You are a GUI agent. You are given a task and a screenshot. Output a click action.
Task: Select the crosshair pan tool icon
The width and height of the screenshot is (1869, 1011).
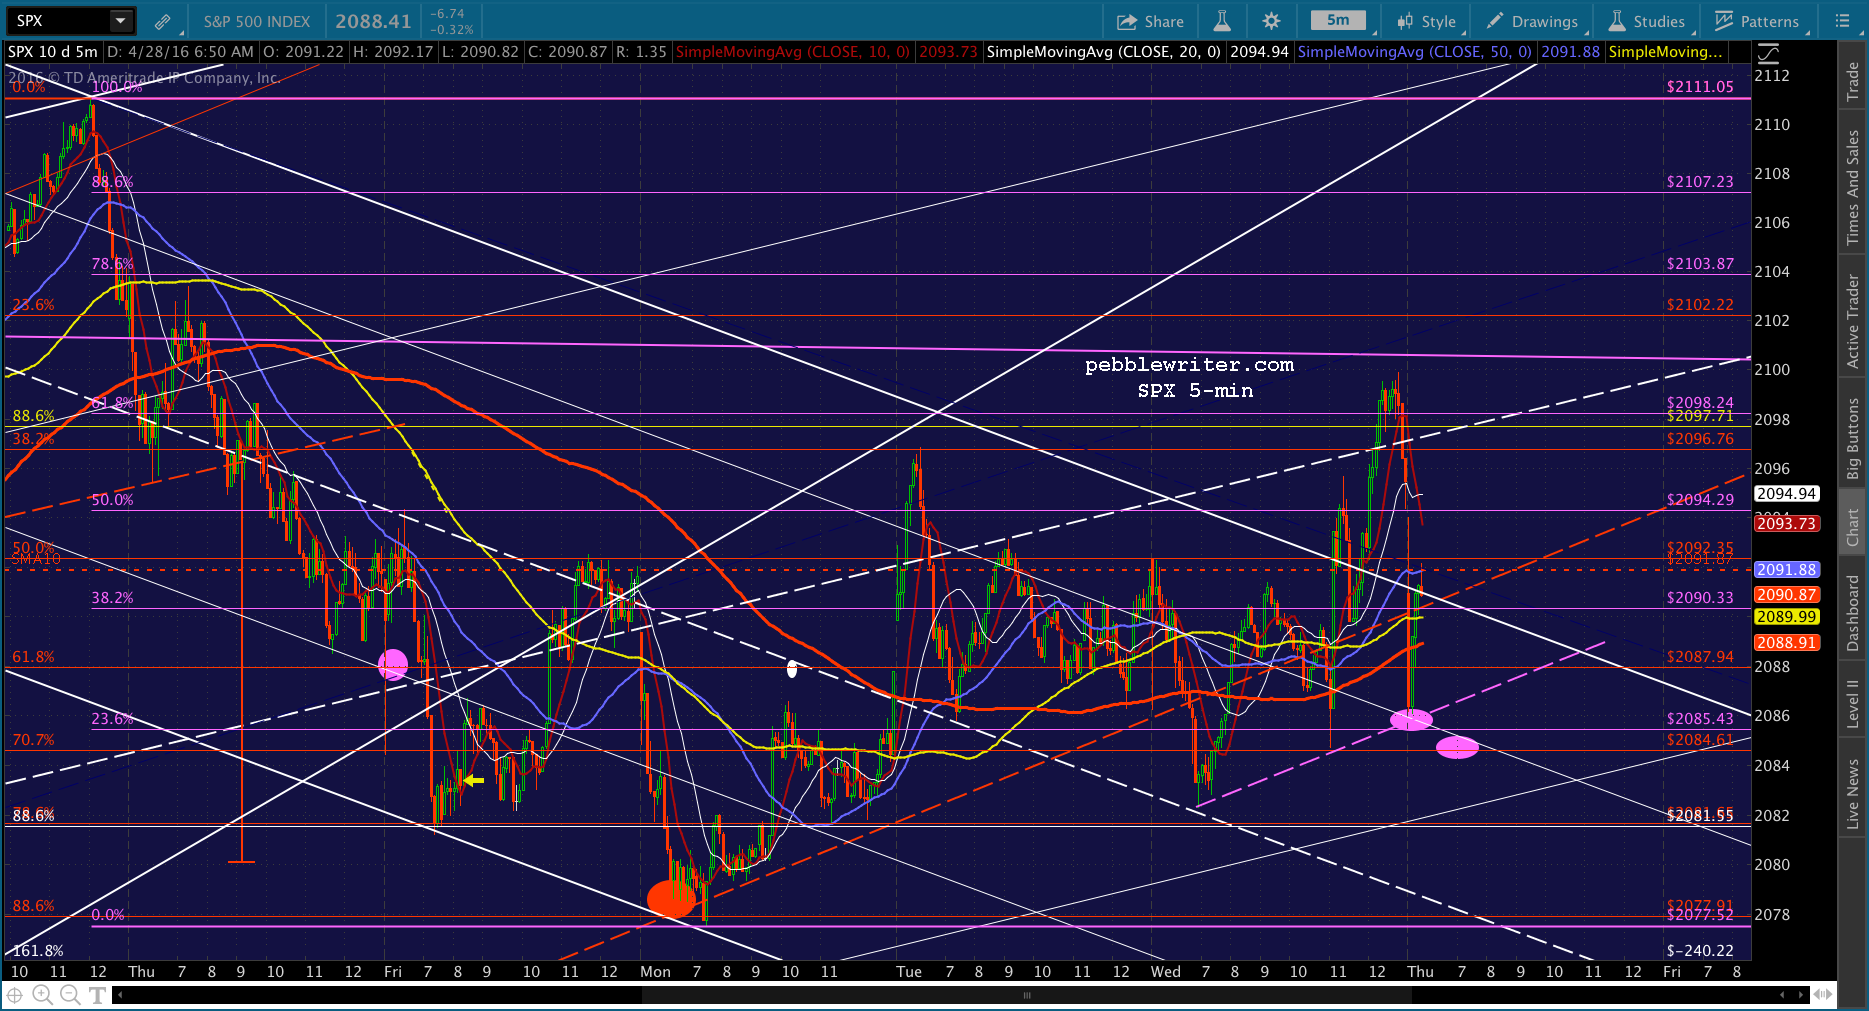pyautogui.click(x=14, y=994)
